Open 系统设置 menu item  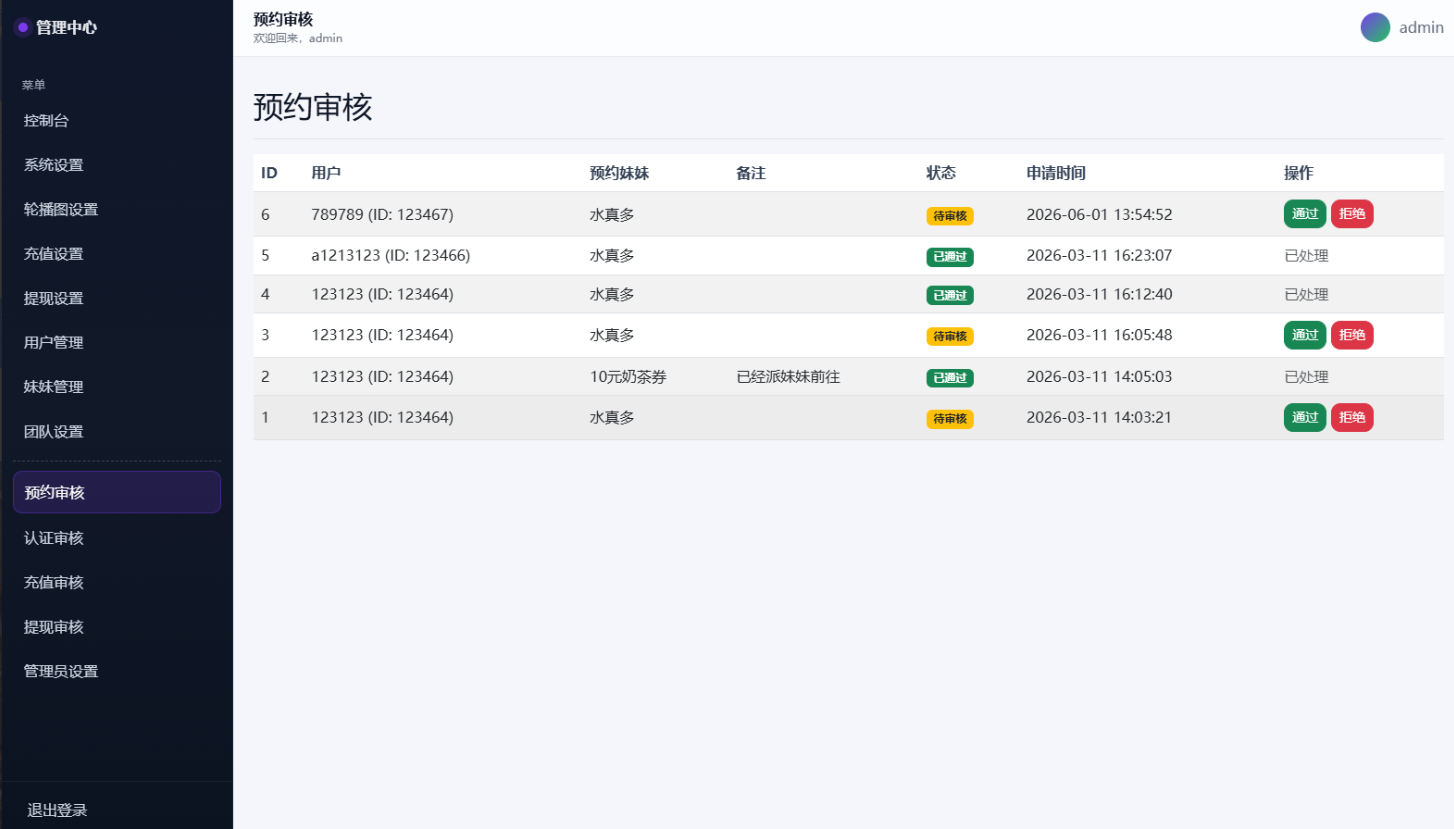point(117,165)
